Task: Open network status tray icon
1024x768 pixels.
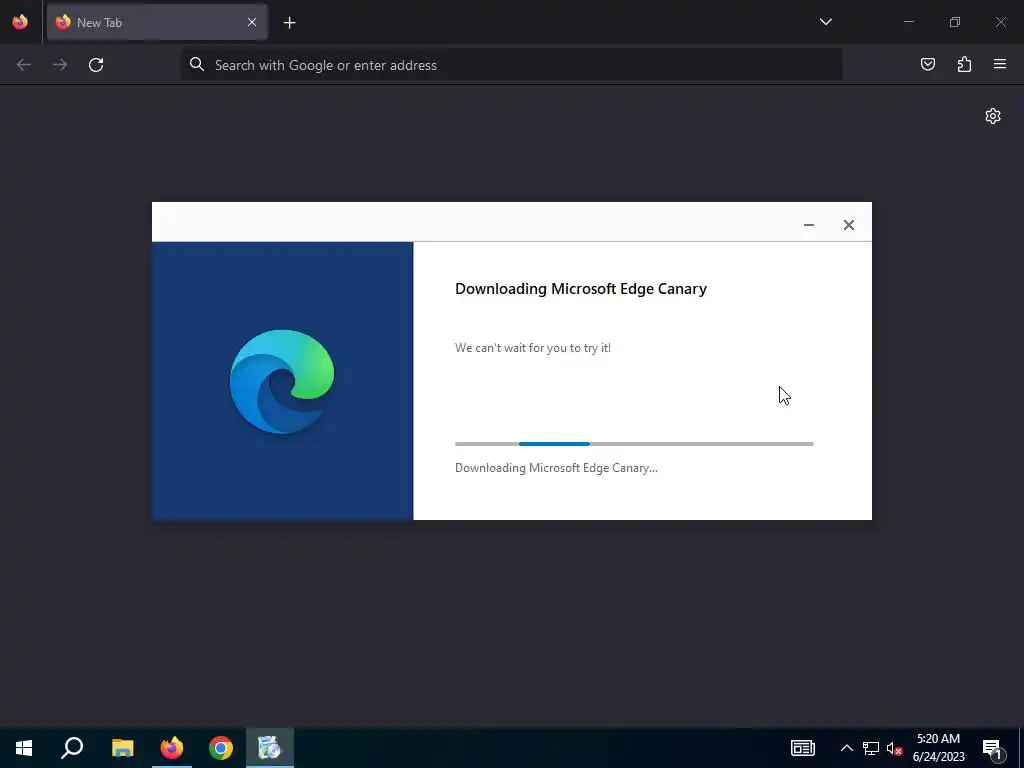Action: (x=871, y=748)
